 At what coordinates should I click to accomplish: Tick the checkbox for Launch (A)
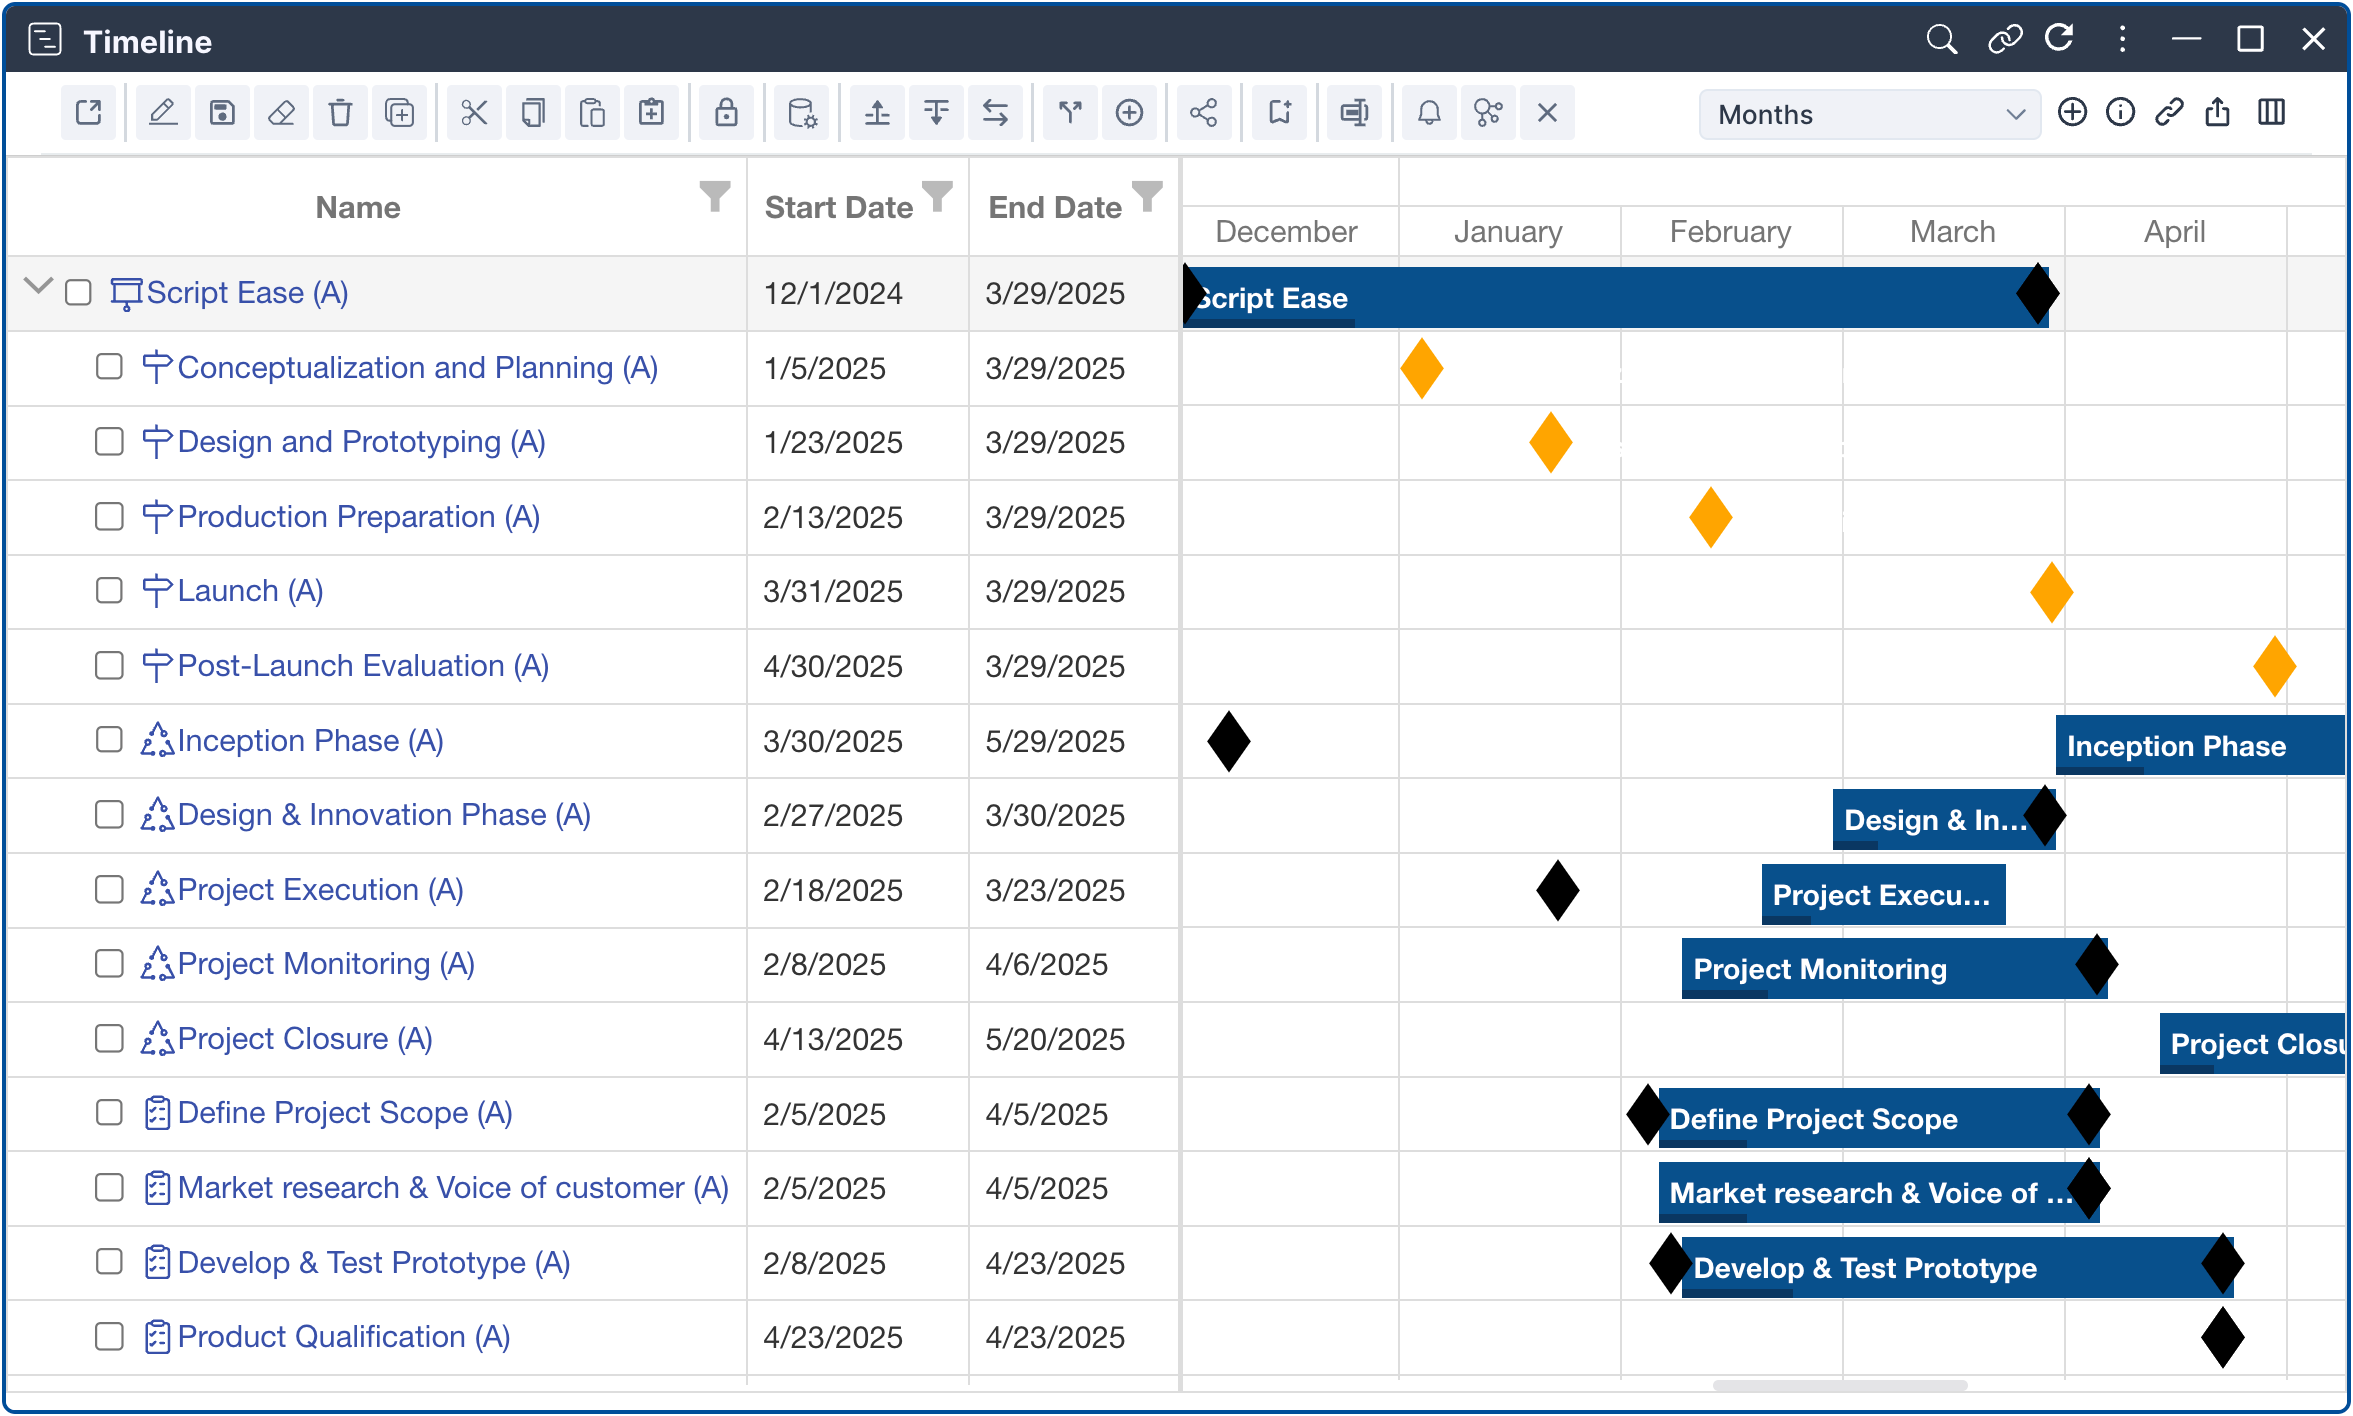109,591
